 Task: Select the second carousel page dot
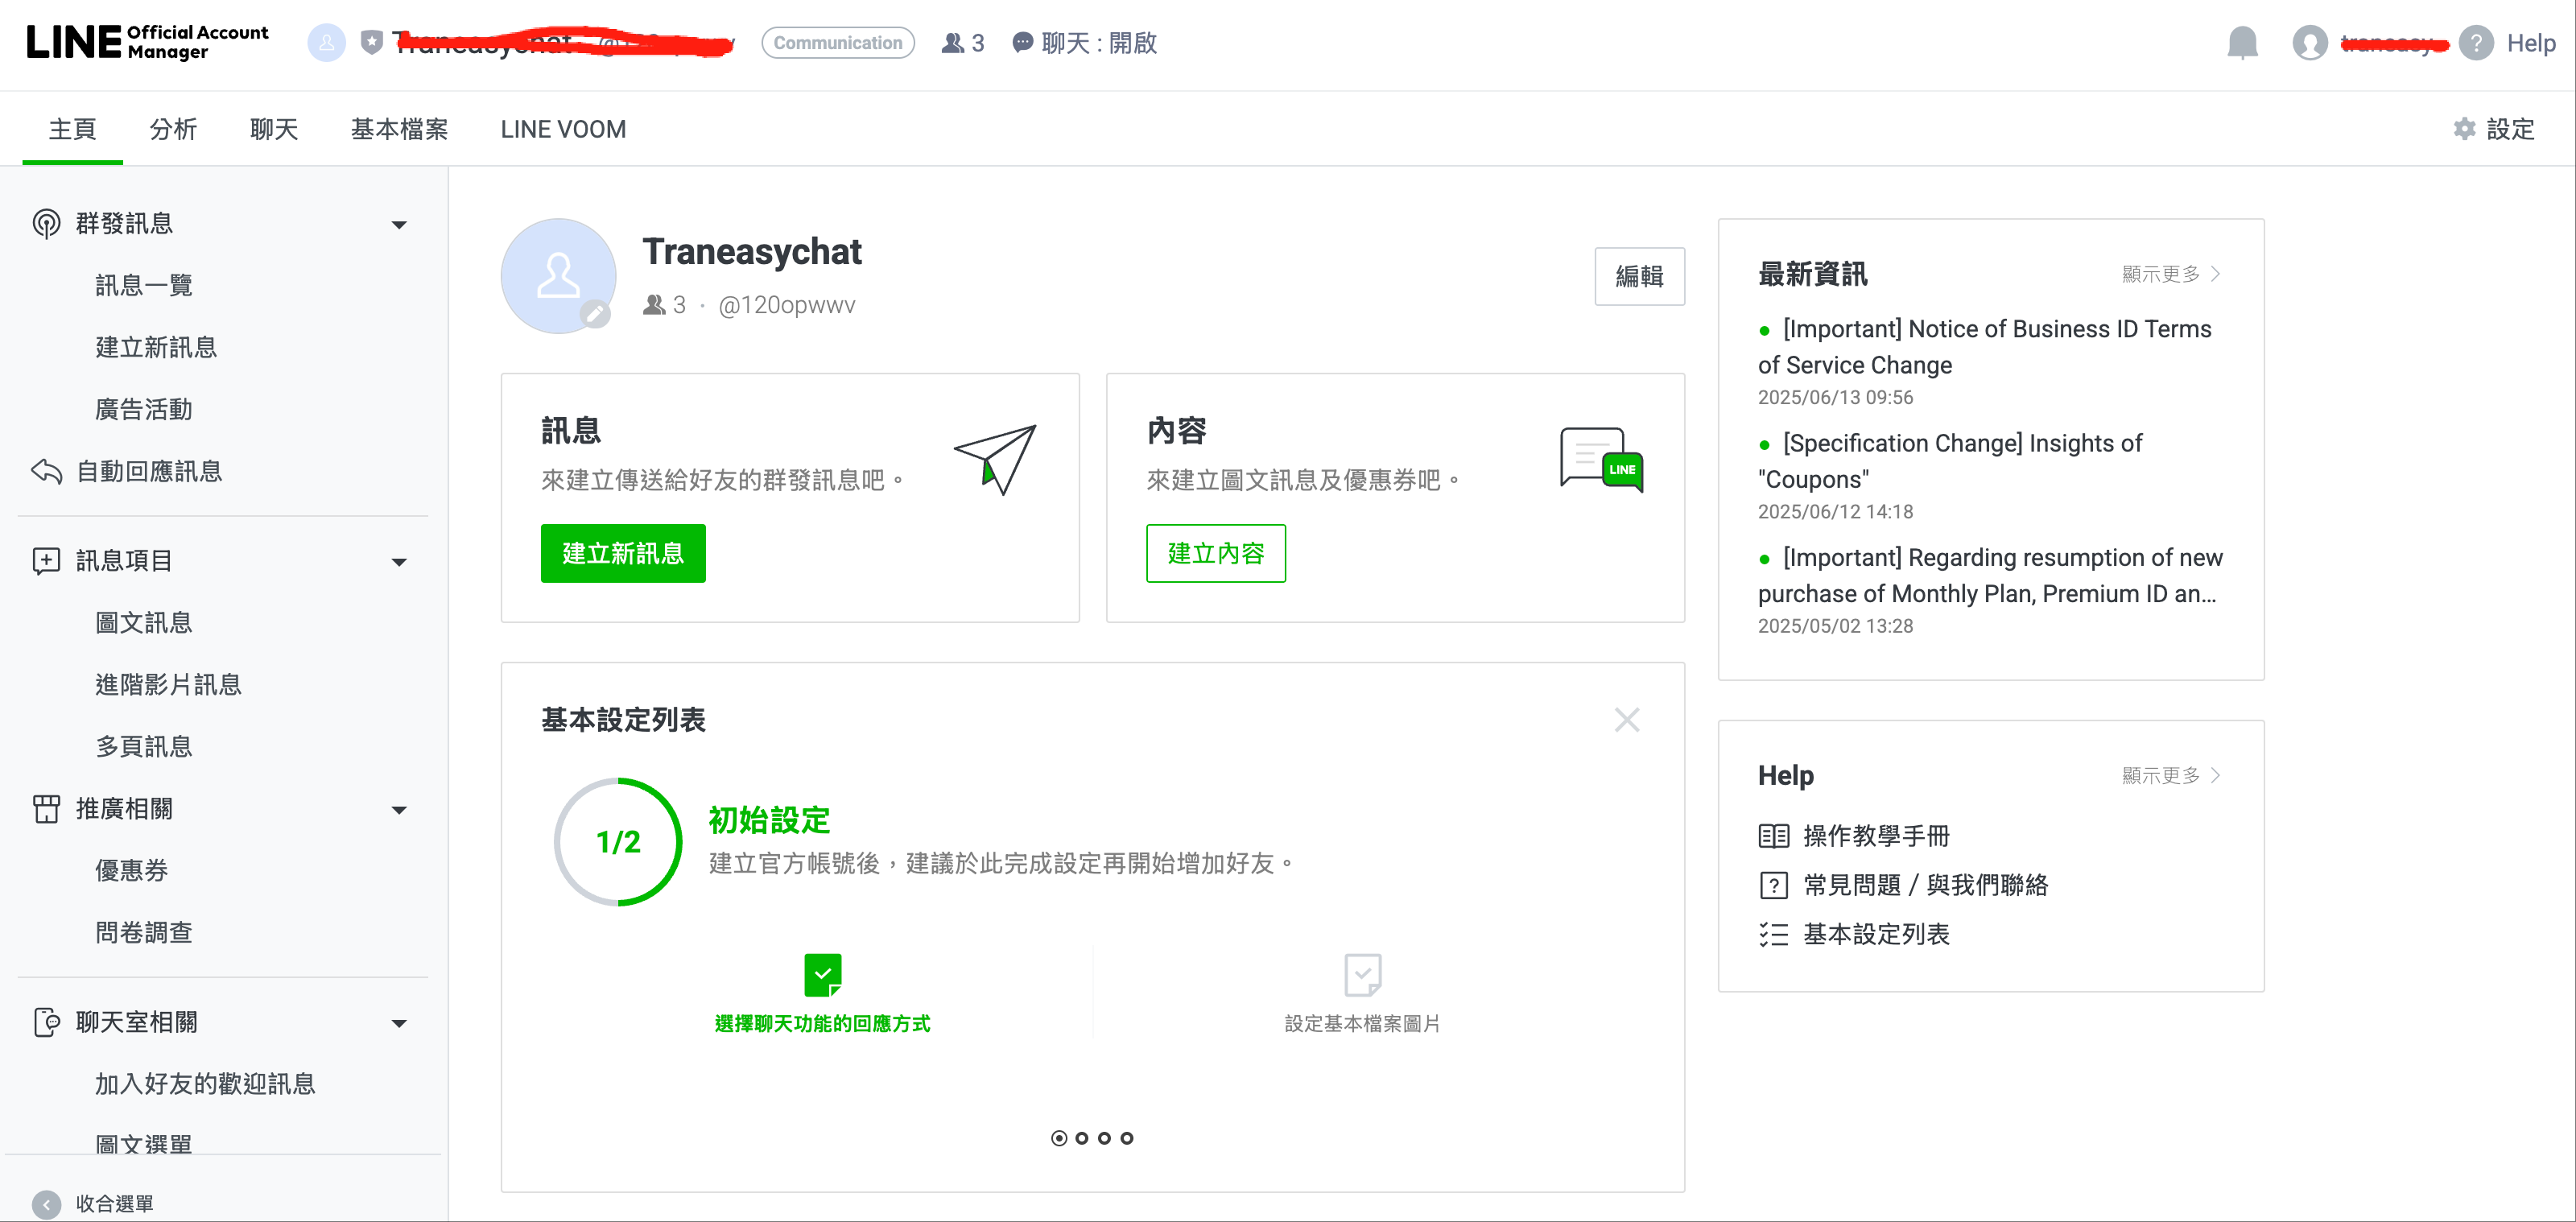pyautogui.click(x=1082, y=1138)
